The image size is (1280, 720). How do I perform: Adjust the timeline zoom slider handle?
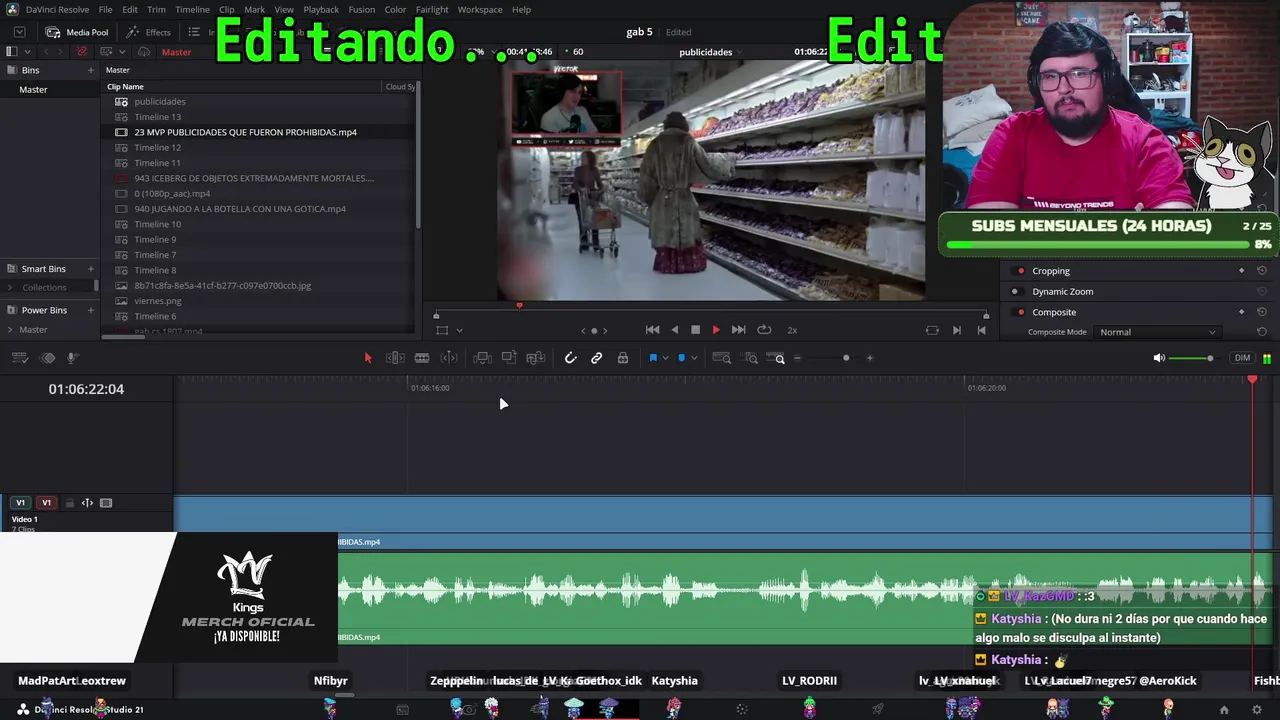click(846, 358)
